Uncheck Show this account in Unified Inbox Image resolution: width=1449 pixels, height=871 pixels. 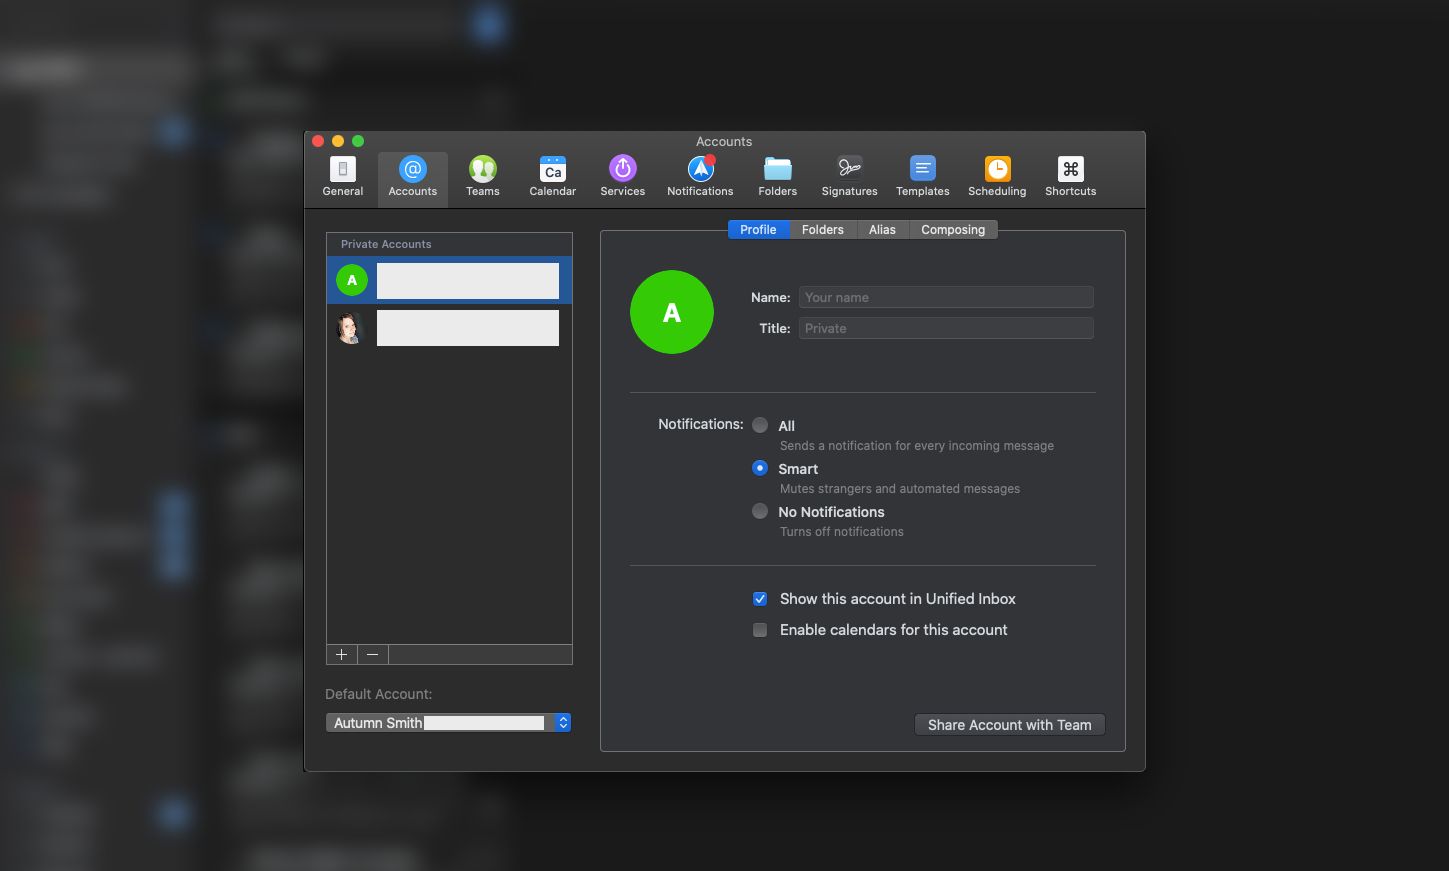pyautogui.click(x=760, y=598)
